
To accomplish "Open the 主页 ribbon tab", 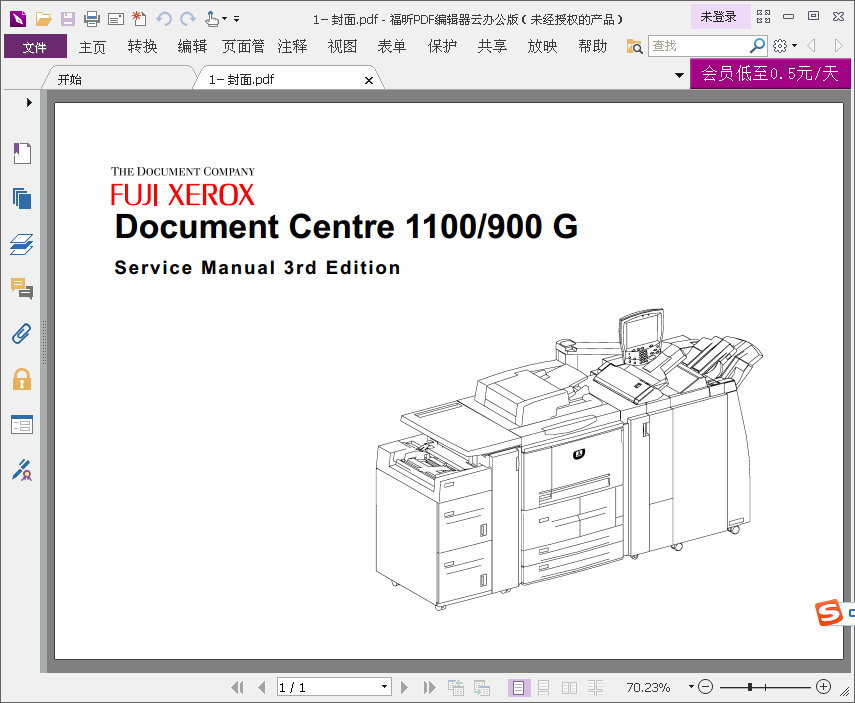I will [x=92, y=47].
